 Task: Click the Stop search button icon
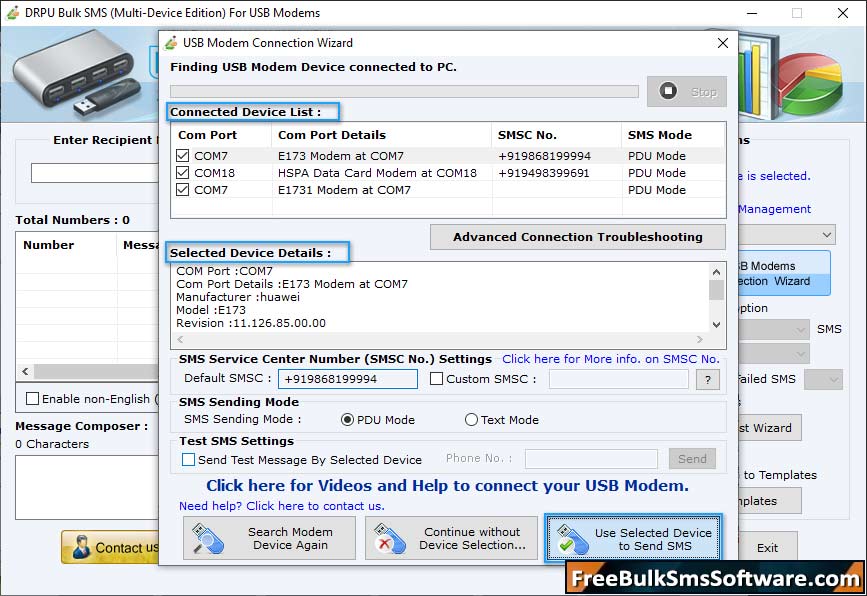coord(668,91)
